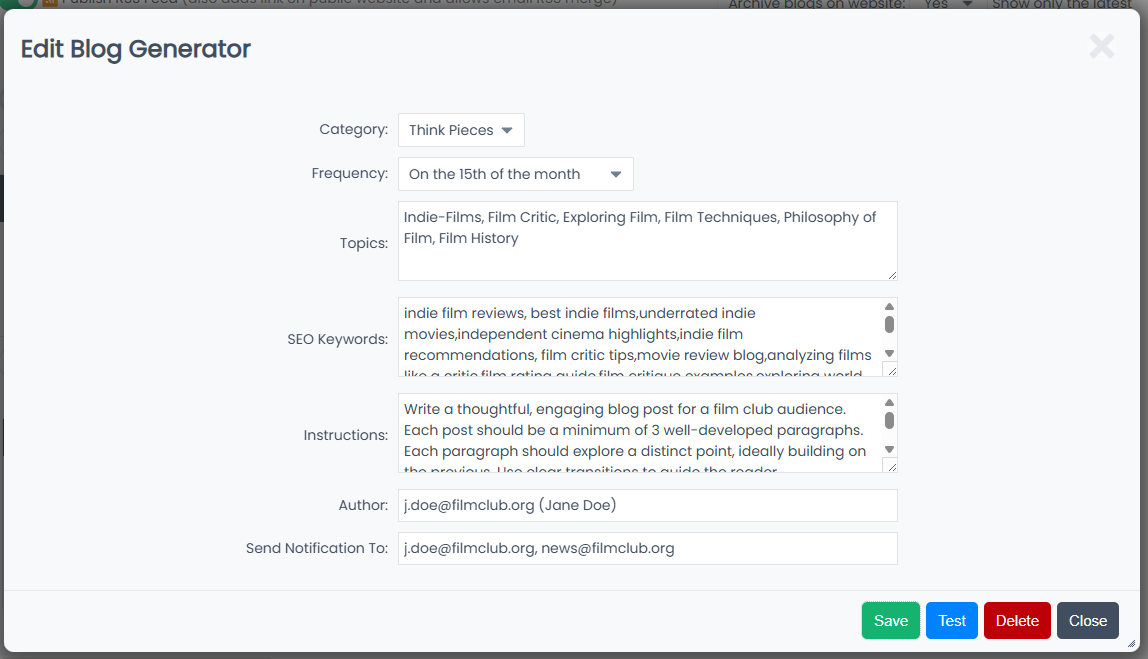
Task: Click SEO Keywords scroll down arrow
Action: [x=889, y=353]
